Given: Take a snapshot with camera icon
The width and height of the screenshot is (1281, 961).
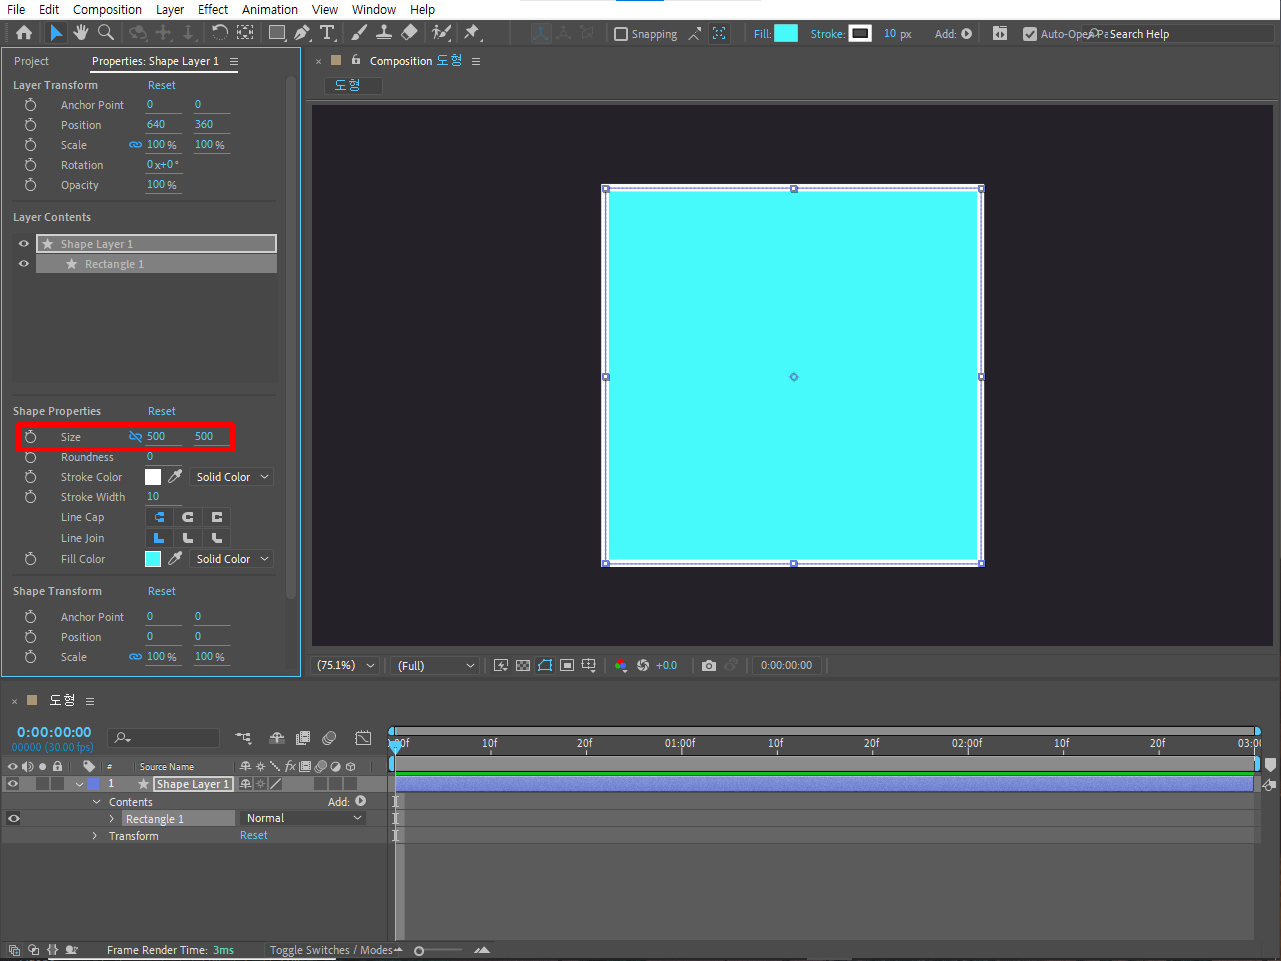Looking at the screenshot, I should pyautogui.click(x=709, y=665).
